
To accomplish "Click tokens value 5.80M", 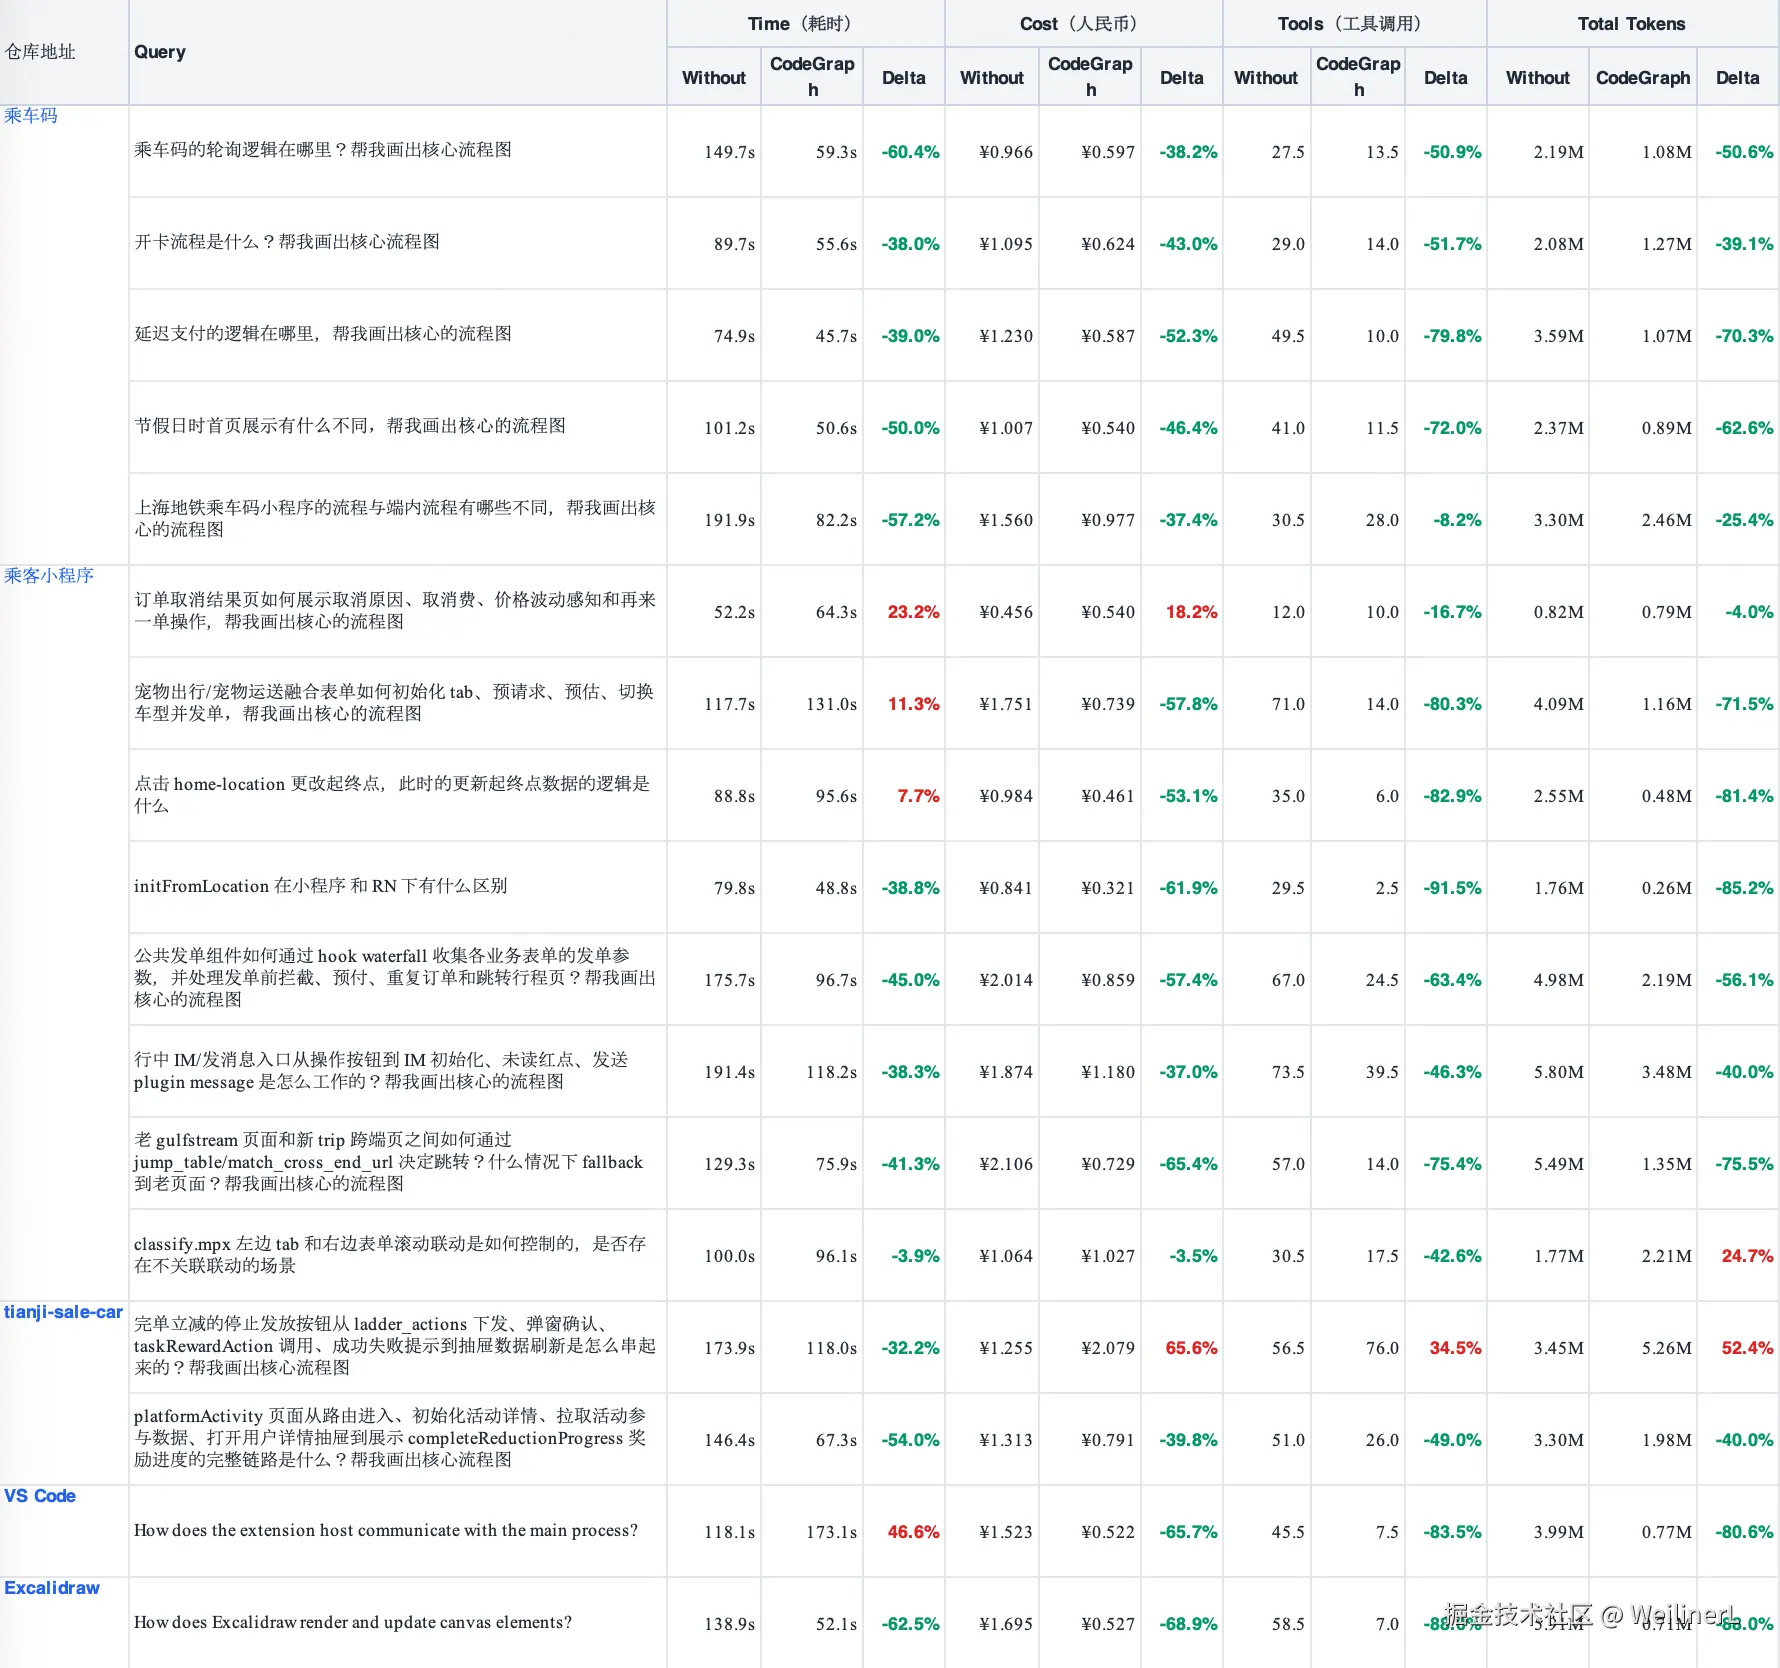I will click(x=1558, y=1072).
